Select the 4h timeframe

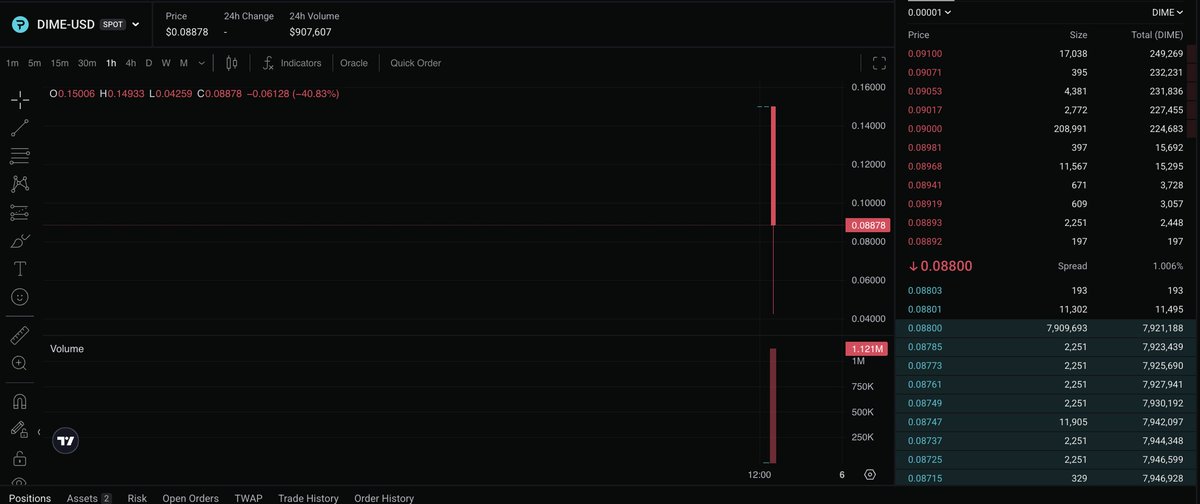tap(131, 63)
